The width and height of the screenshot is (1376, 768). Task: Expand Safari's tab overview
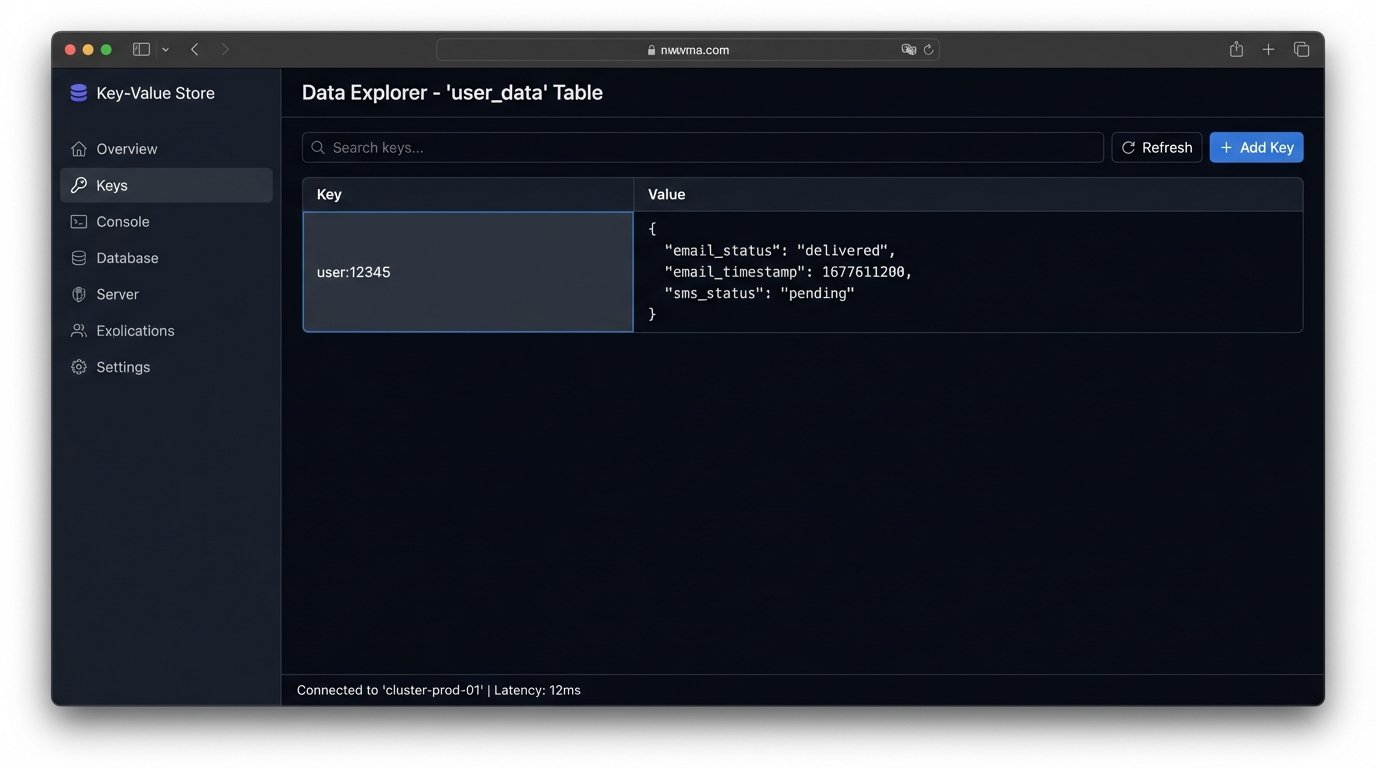(x=1301, y=48)
